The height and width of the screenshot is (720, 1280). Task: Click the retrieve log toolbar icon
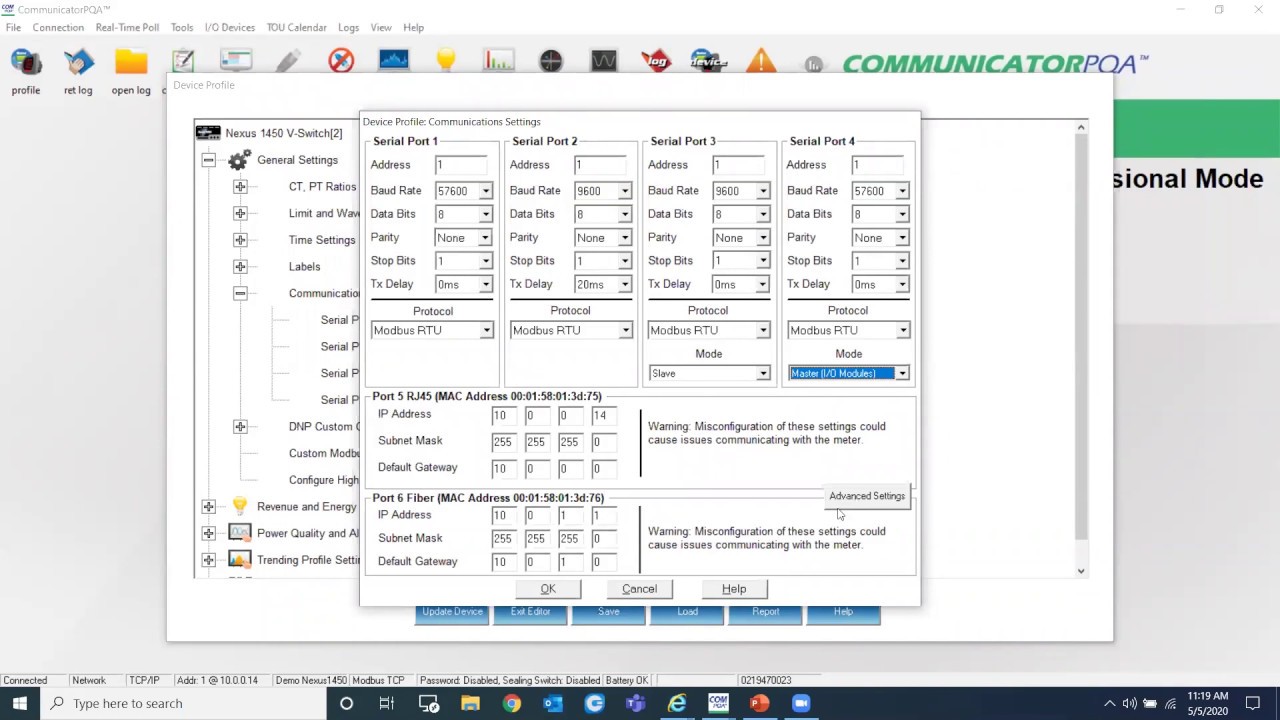click(x=78, y=63)
